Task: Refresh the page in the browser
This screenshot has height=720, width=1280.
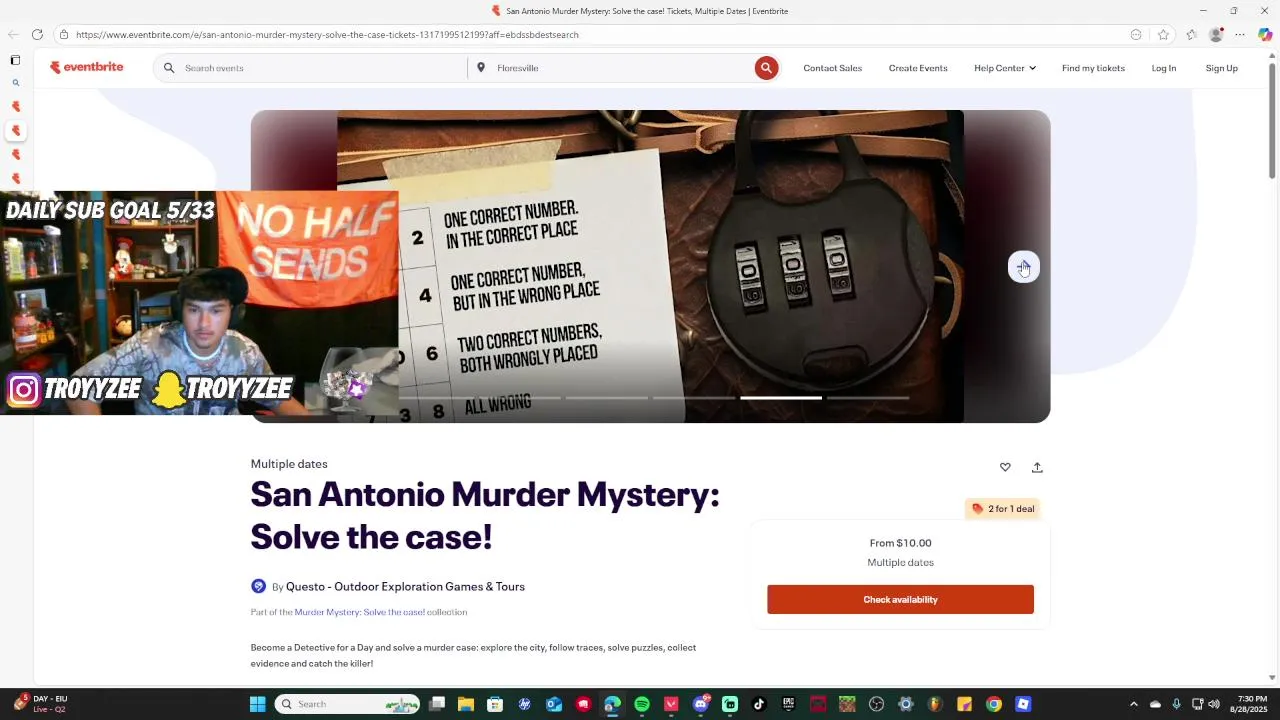Action: [x=37, y=34]
